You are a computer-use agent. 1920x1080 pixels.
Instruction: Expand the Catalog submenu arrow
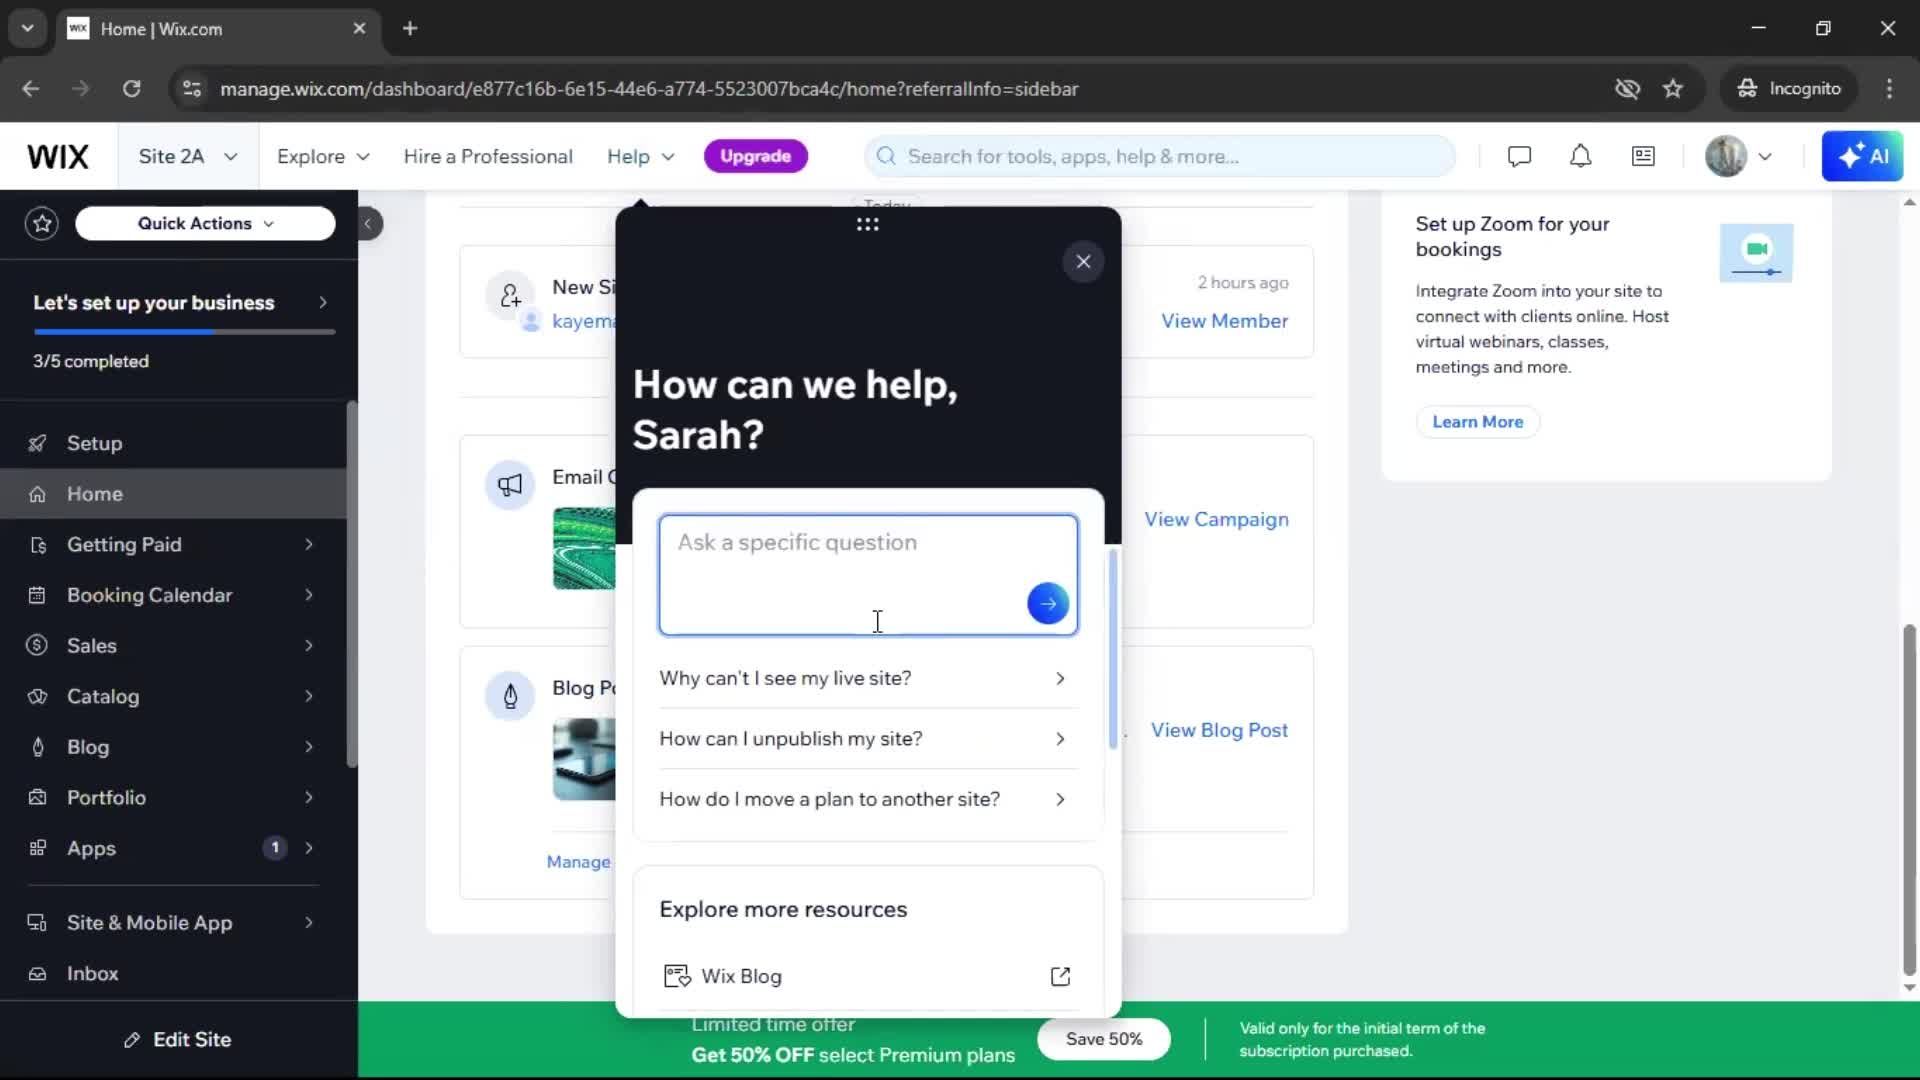[x=309, y=696]
